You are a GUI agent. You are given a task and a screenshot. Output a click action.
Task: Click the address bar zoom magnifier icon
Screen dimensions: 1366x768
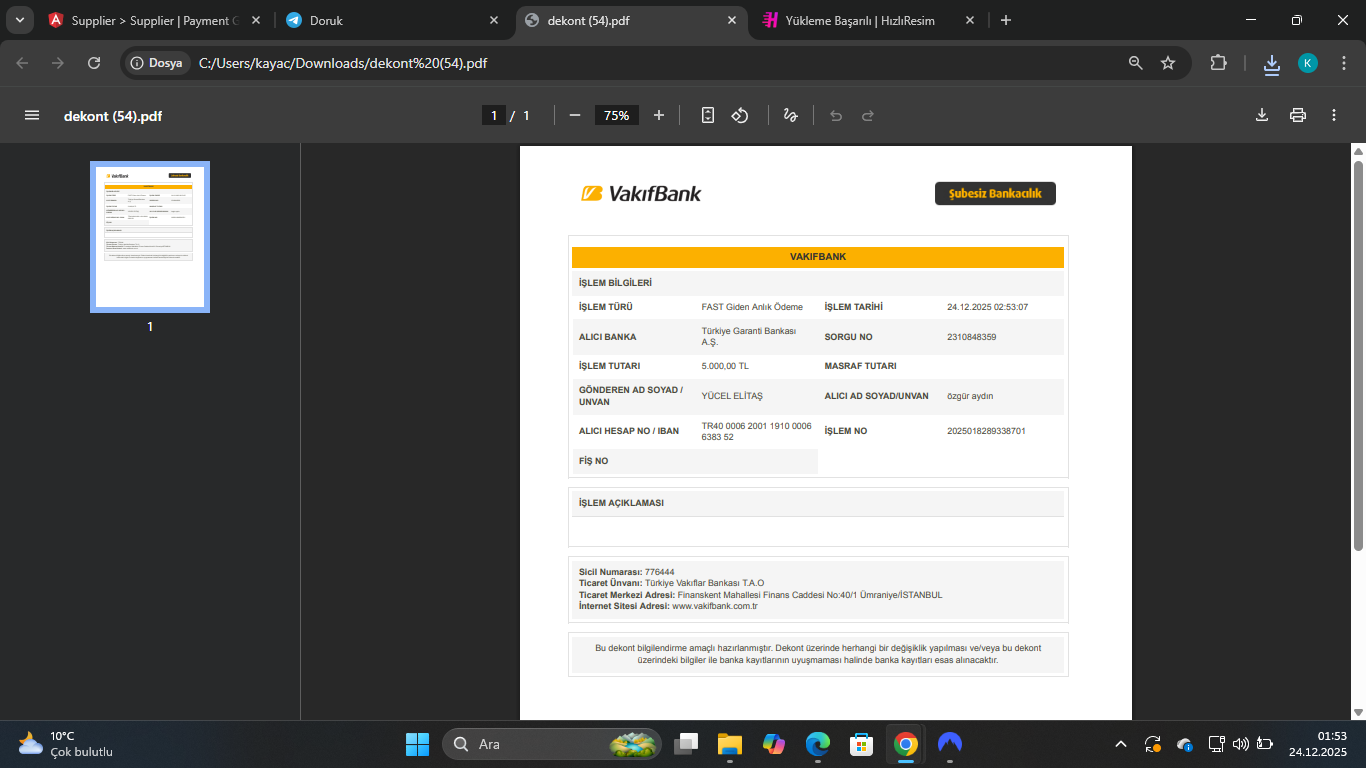click(1136, 63)
